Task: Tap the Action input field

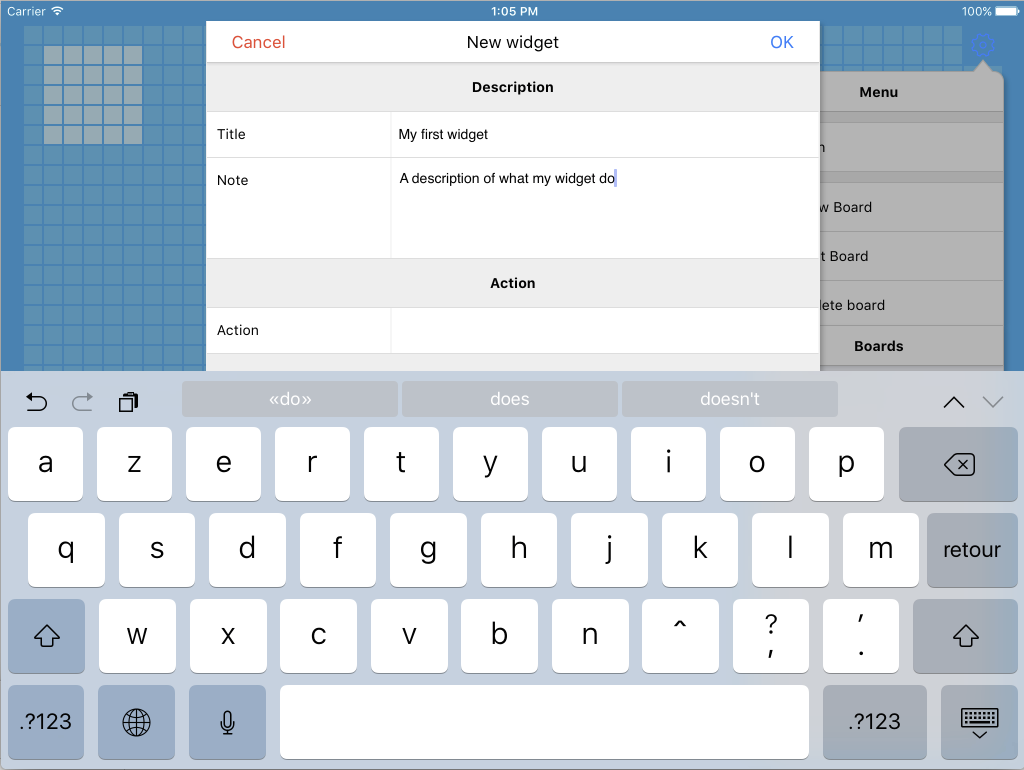Action: coord(604,330)
